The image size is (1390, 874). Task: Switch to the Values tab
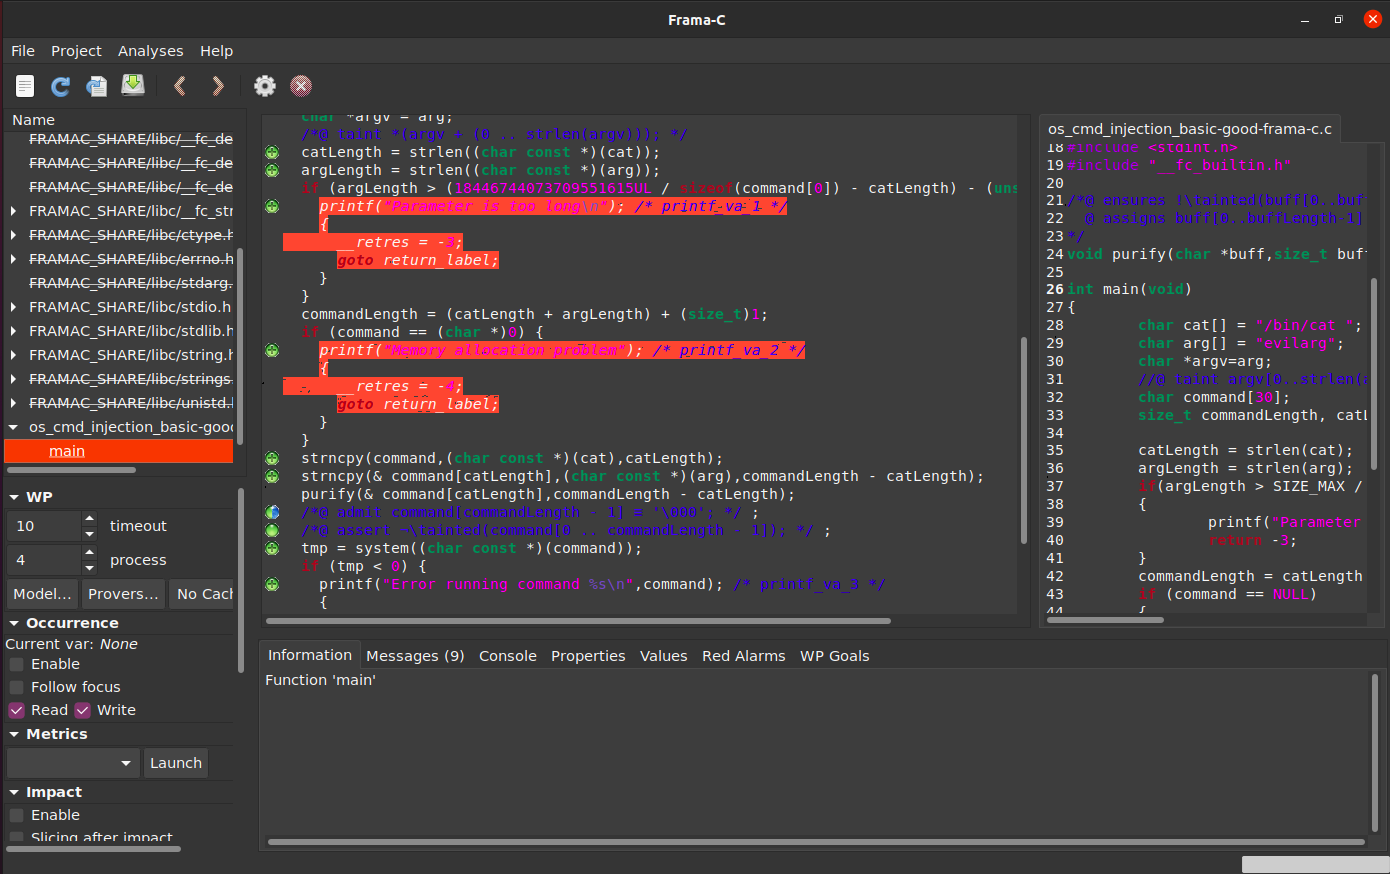664,656
